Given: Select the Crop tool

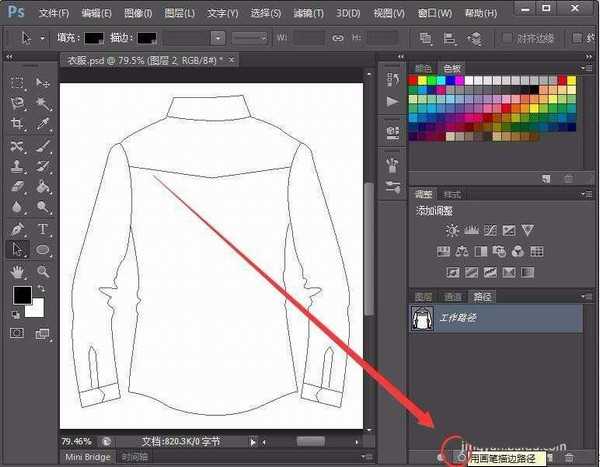Looking at the screenshot, I should 18,124.
